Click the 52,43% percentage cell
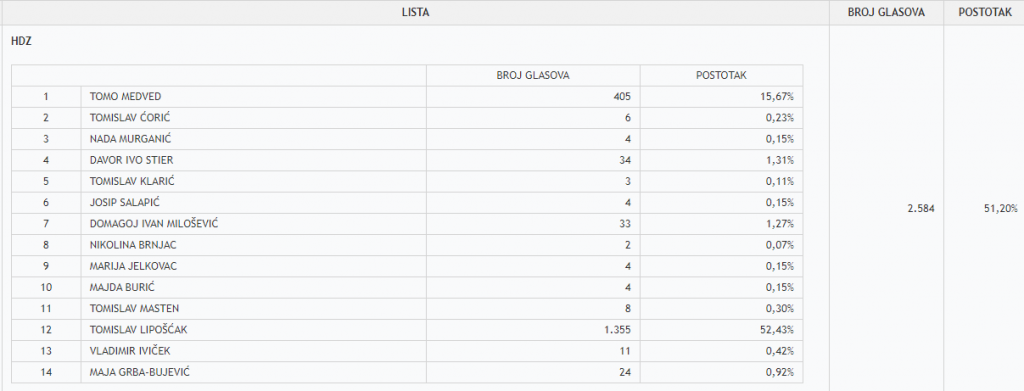Viewport: 1024px width, 391px height. (x=721, y=330)
